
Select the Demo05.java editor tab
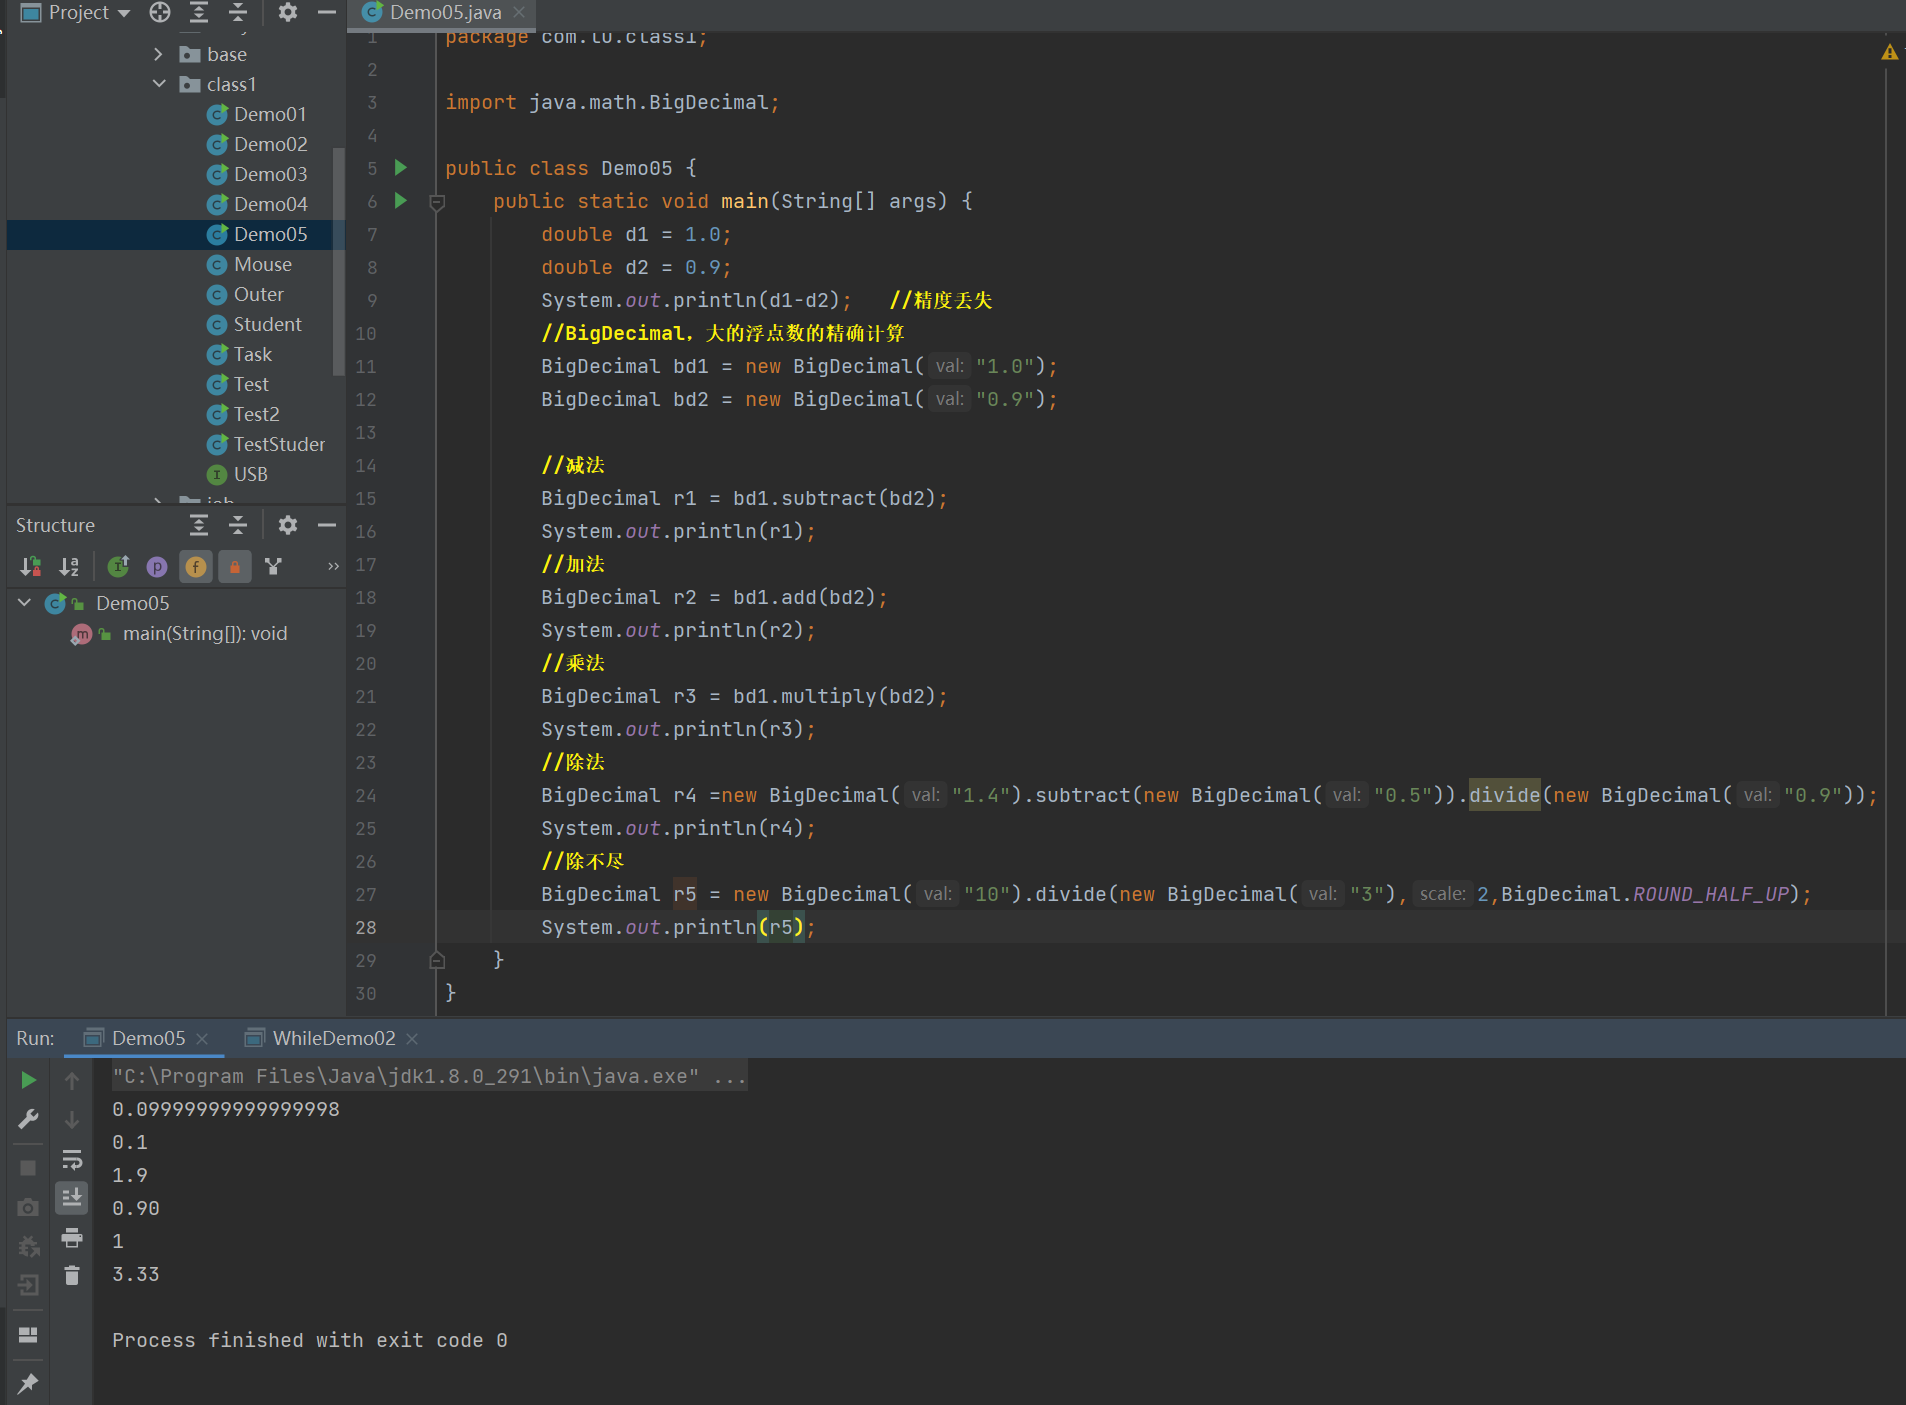pyautogui.click(x=445, y=12)
